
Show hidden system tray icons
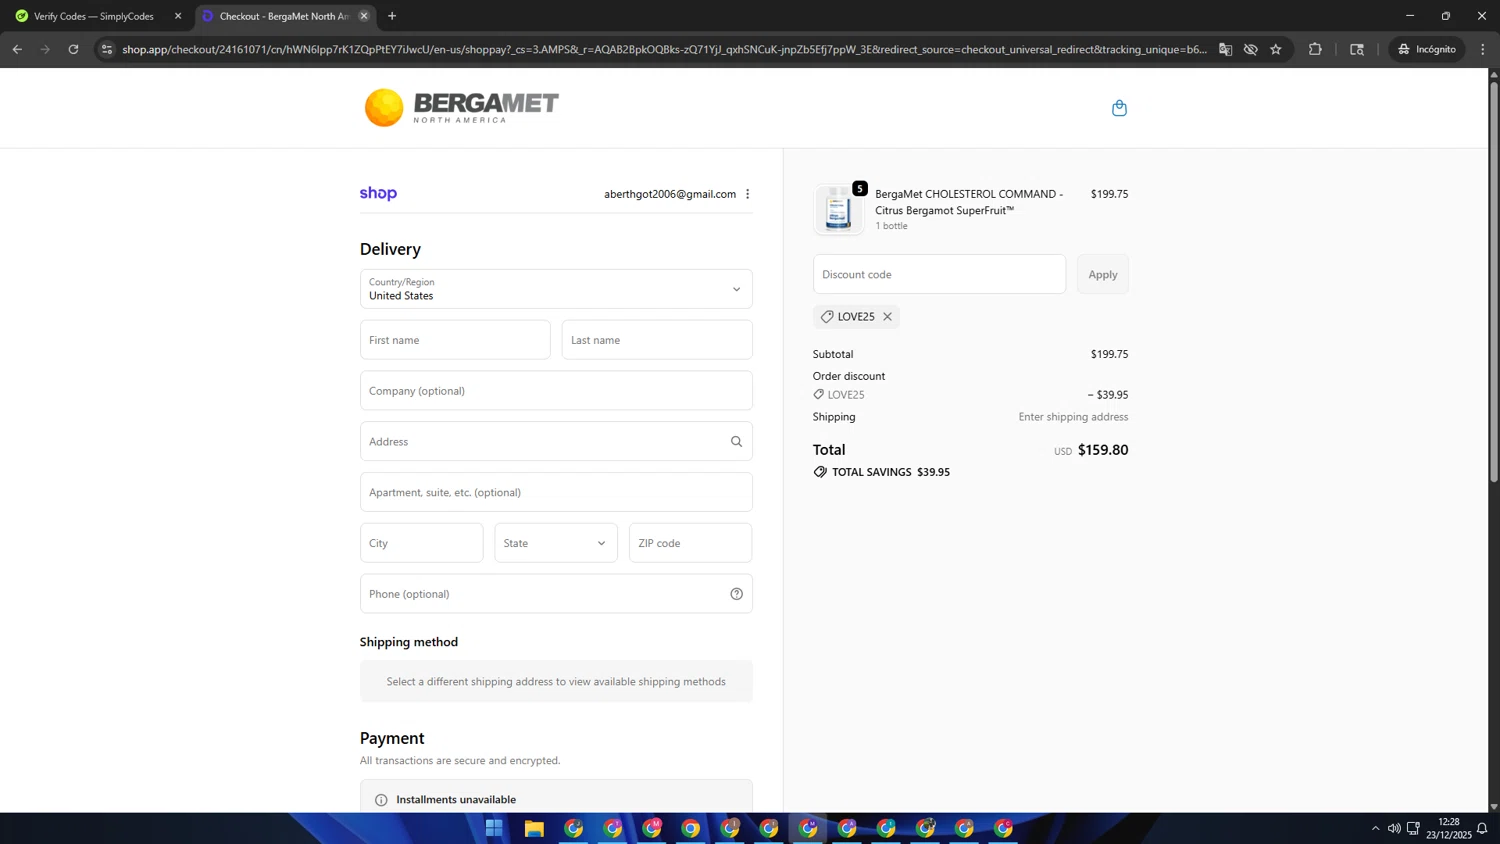click(x=1375, y=828)
